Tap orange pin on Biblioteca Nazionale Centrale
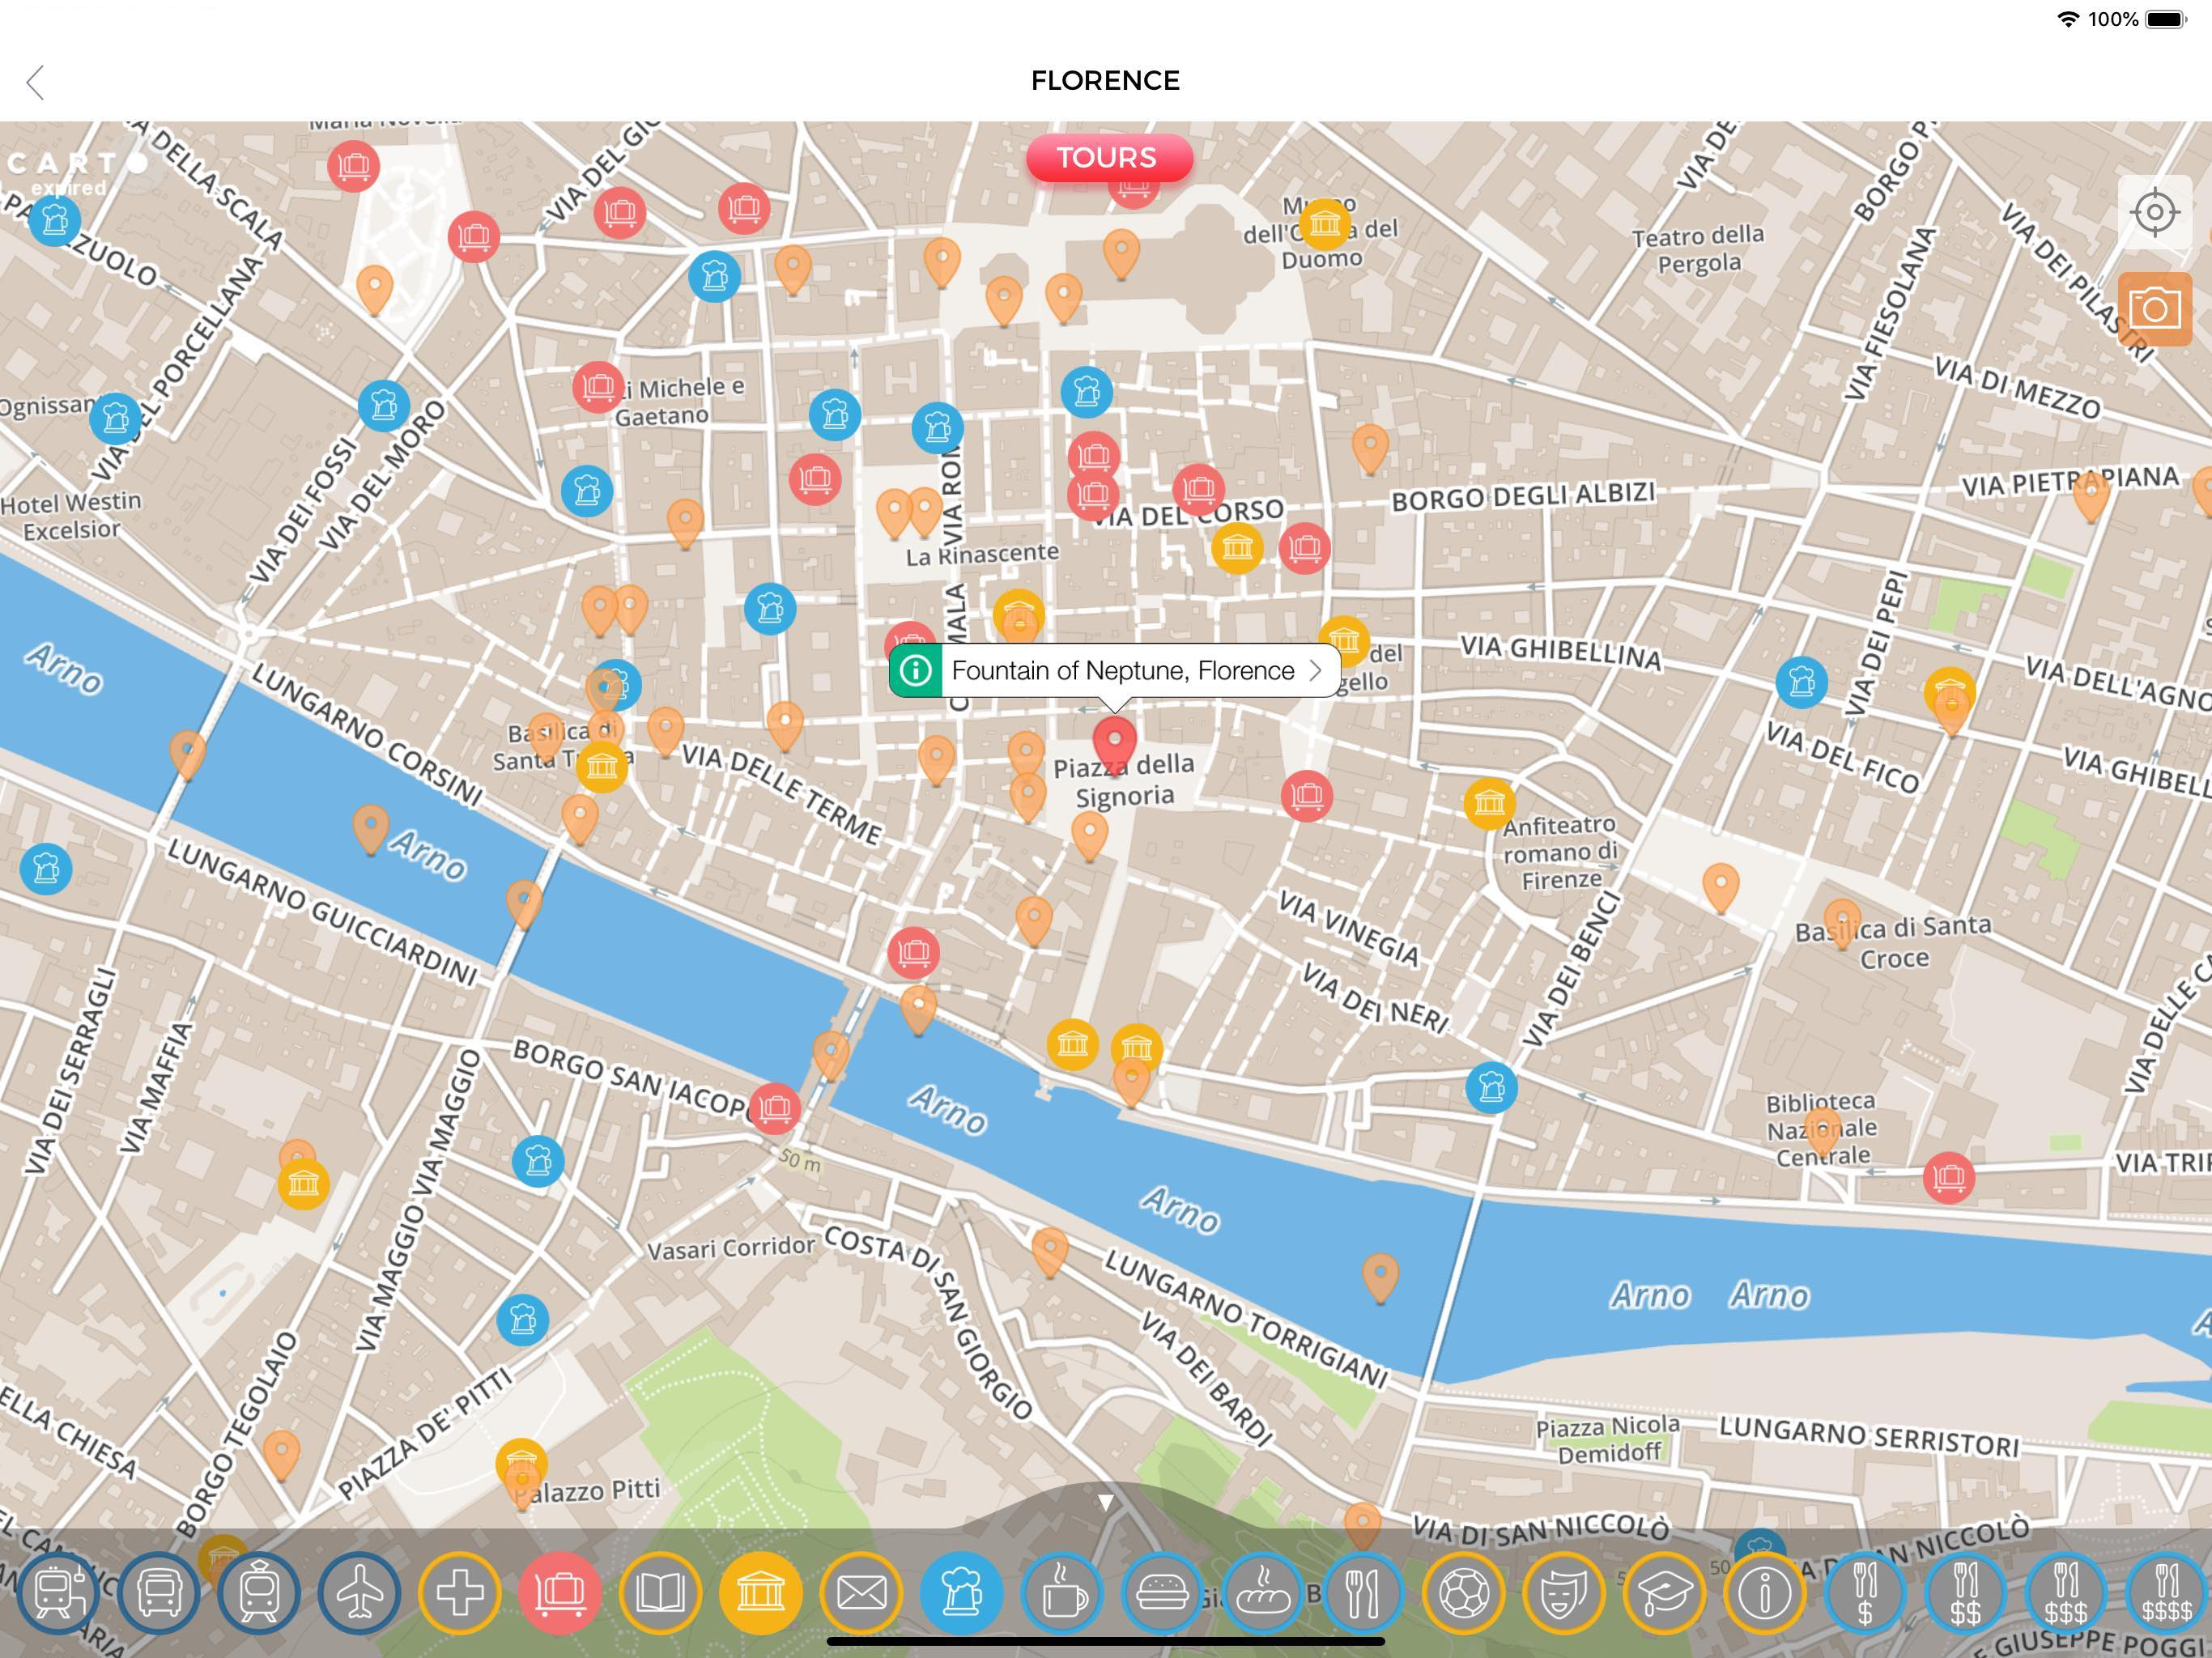 point(1823,1130)
